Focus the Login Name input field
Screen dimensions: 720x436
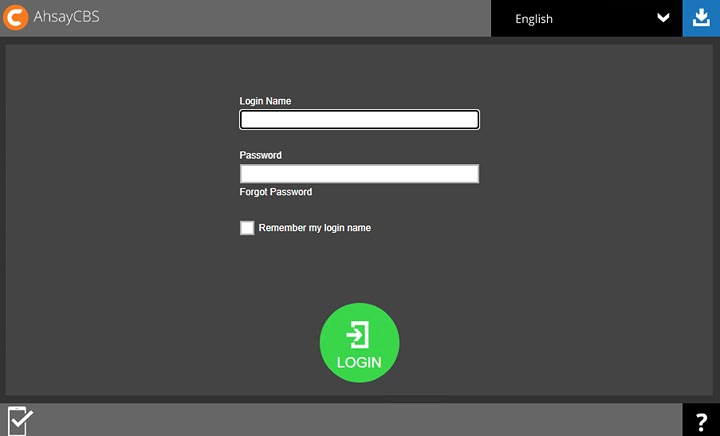359,120
